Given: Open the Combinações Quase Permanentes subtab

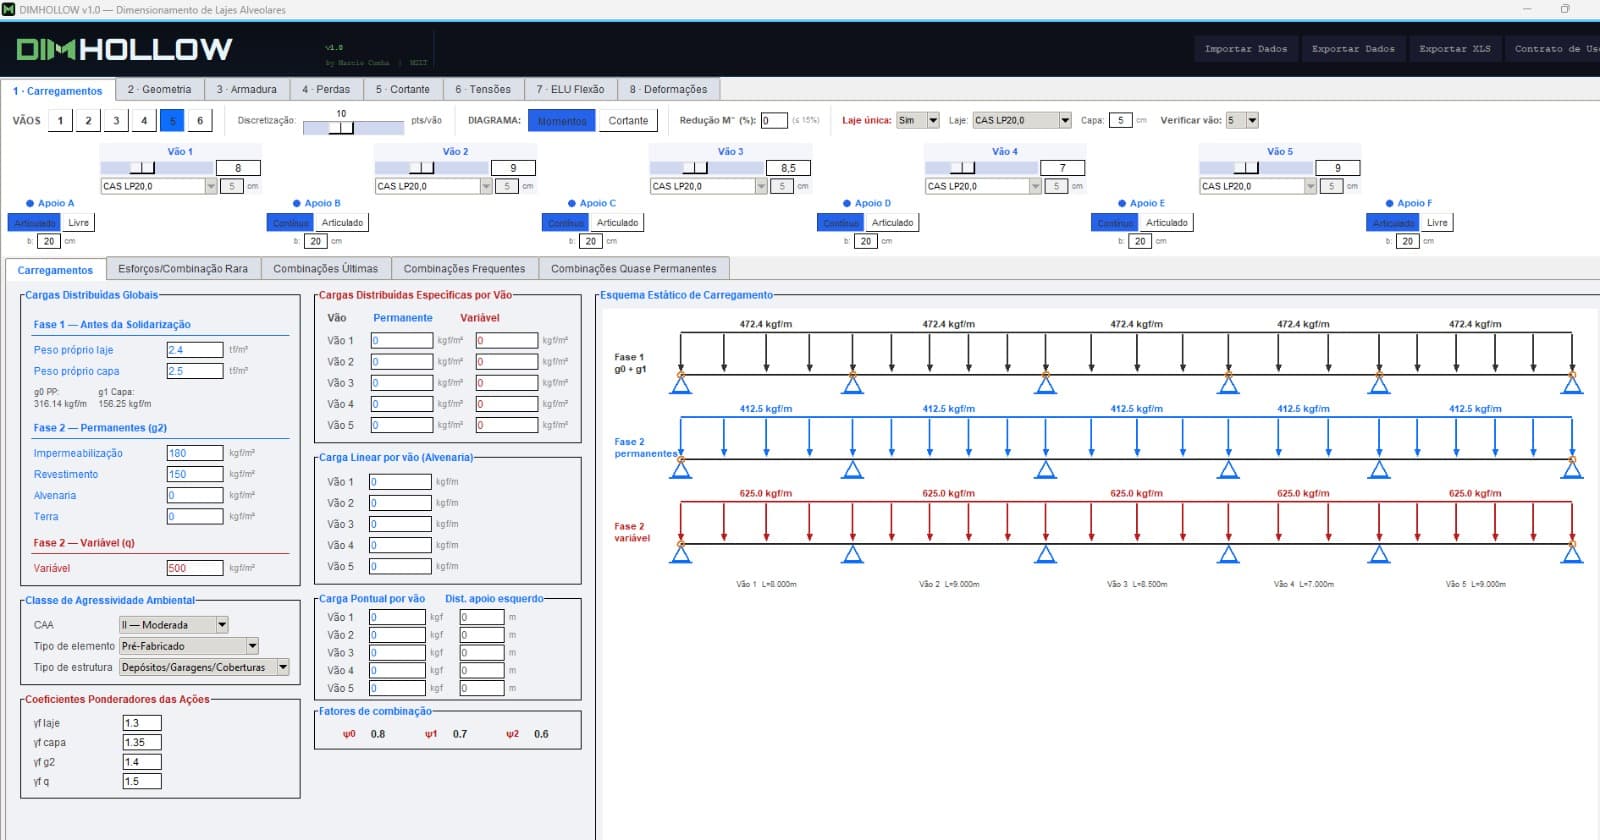Looking at the screenshot, I should click(x=634, y=269).
